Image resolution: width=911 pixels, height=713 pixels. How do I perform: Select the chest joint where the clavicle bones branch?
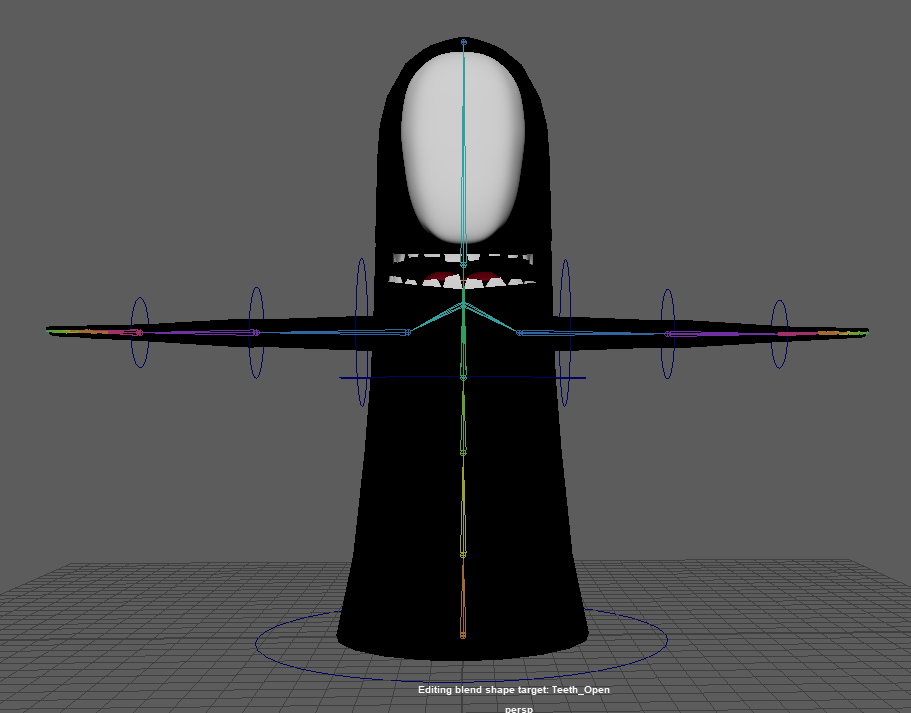(x=464, y=303)
